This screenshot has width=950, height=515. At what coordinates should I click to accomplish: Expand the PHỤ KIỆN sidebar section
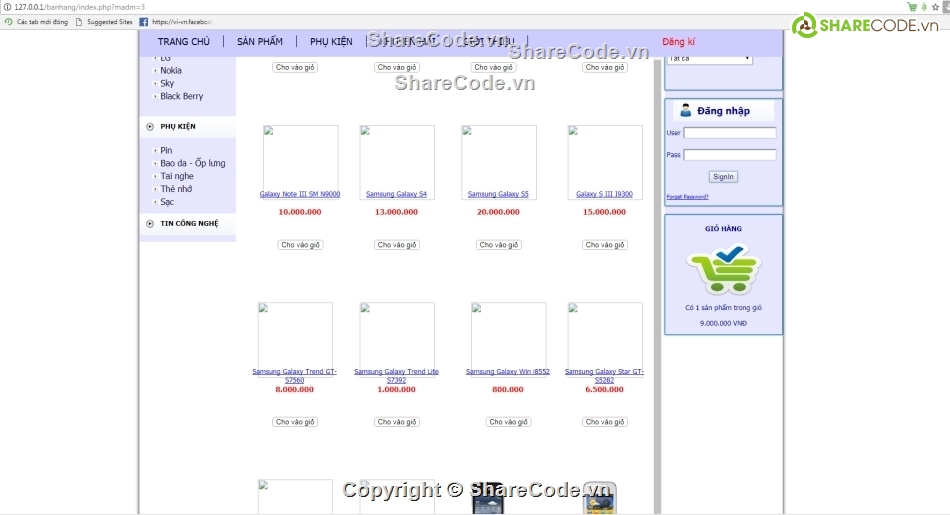178,127
